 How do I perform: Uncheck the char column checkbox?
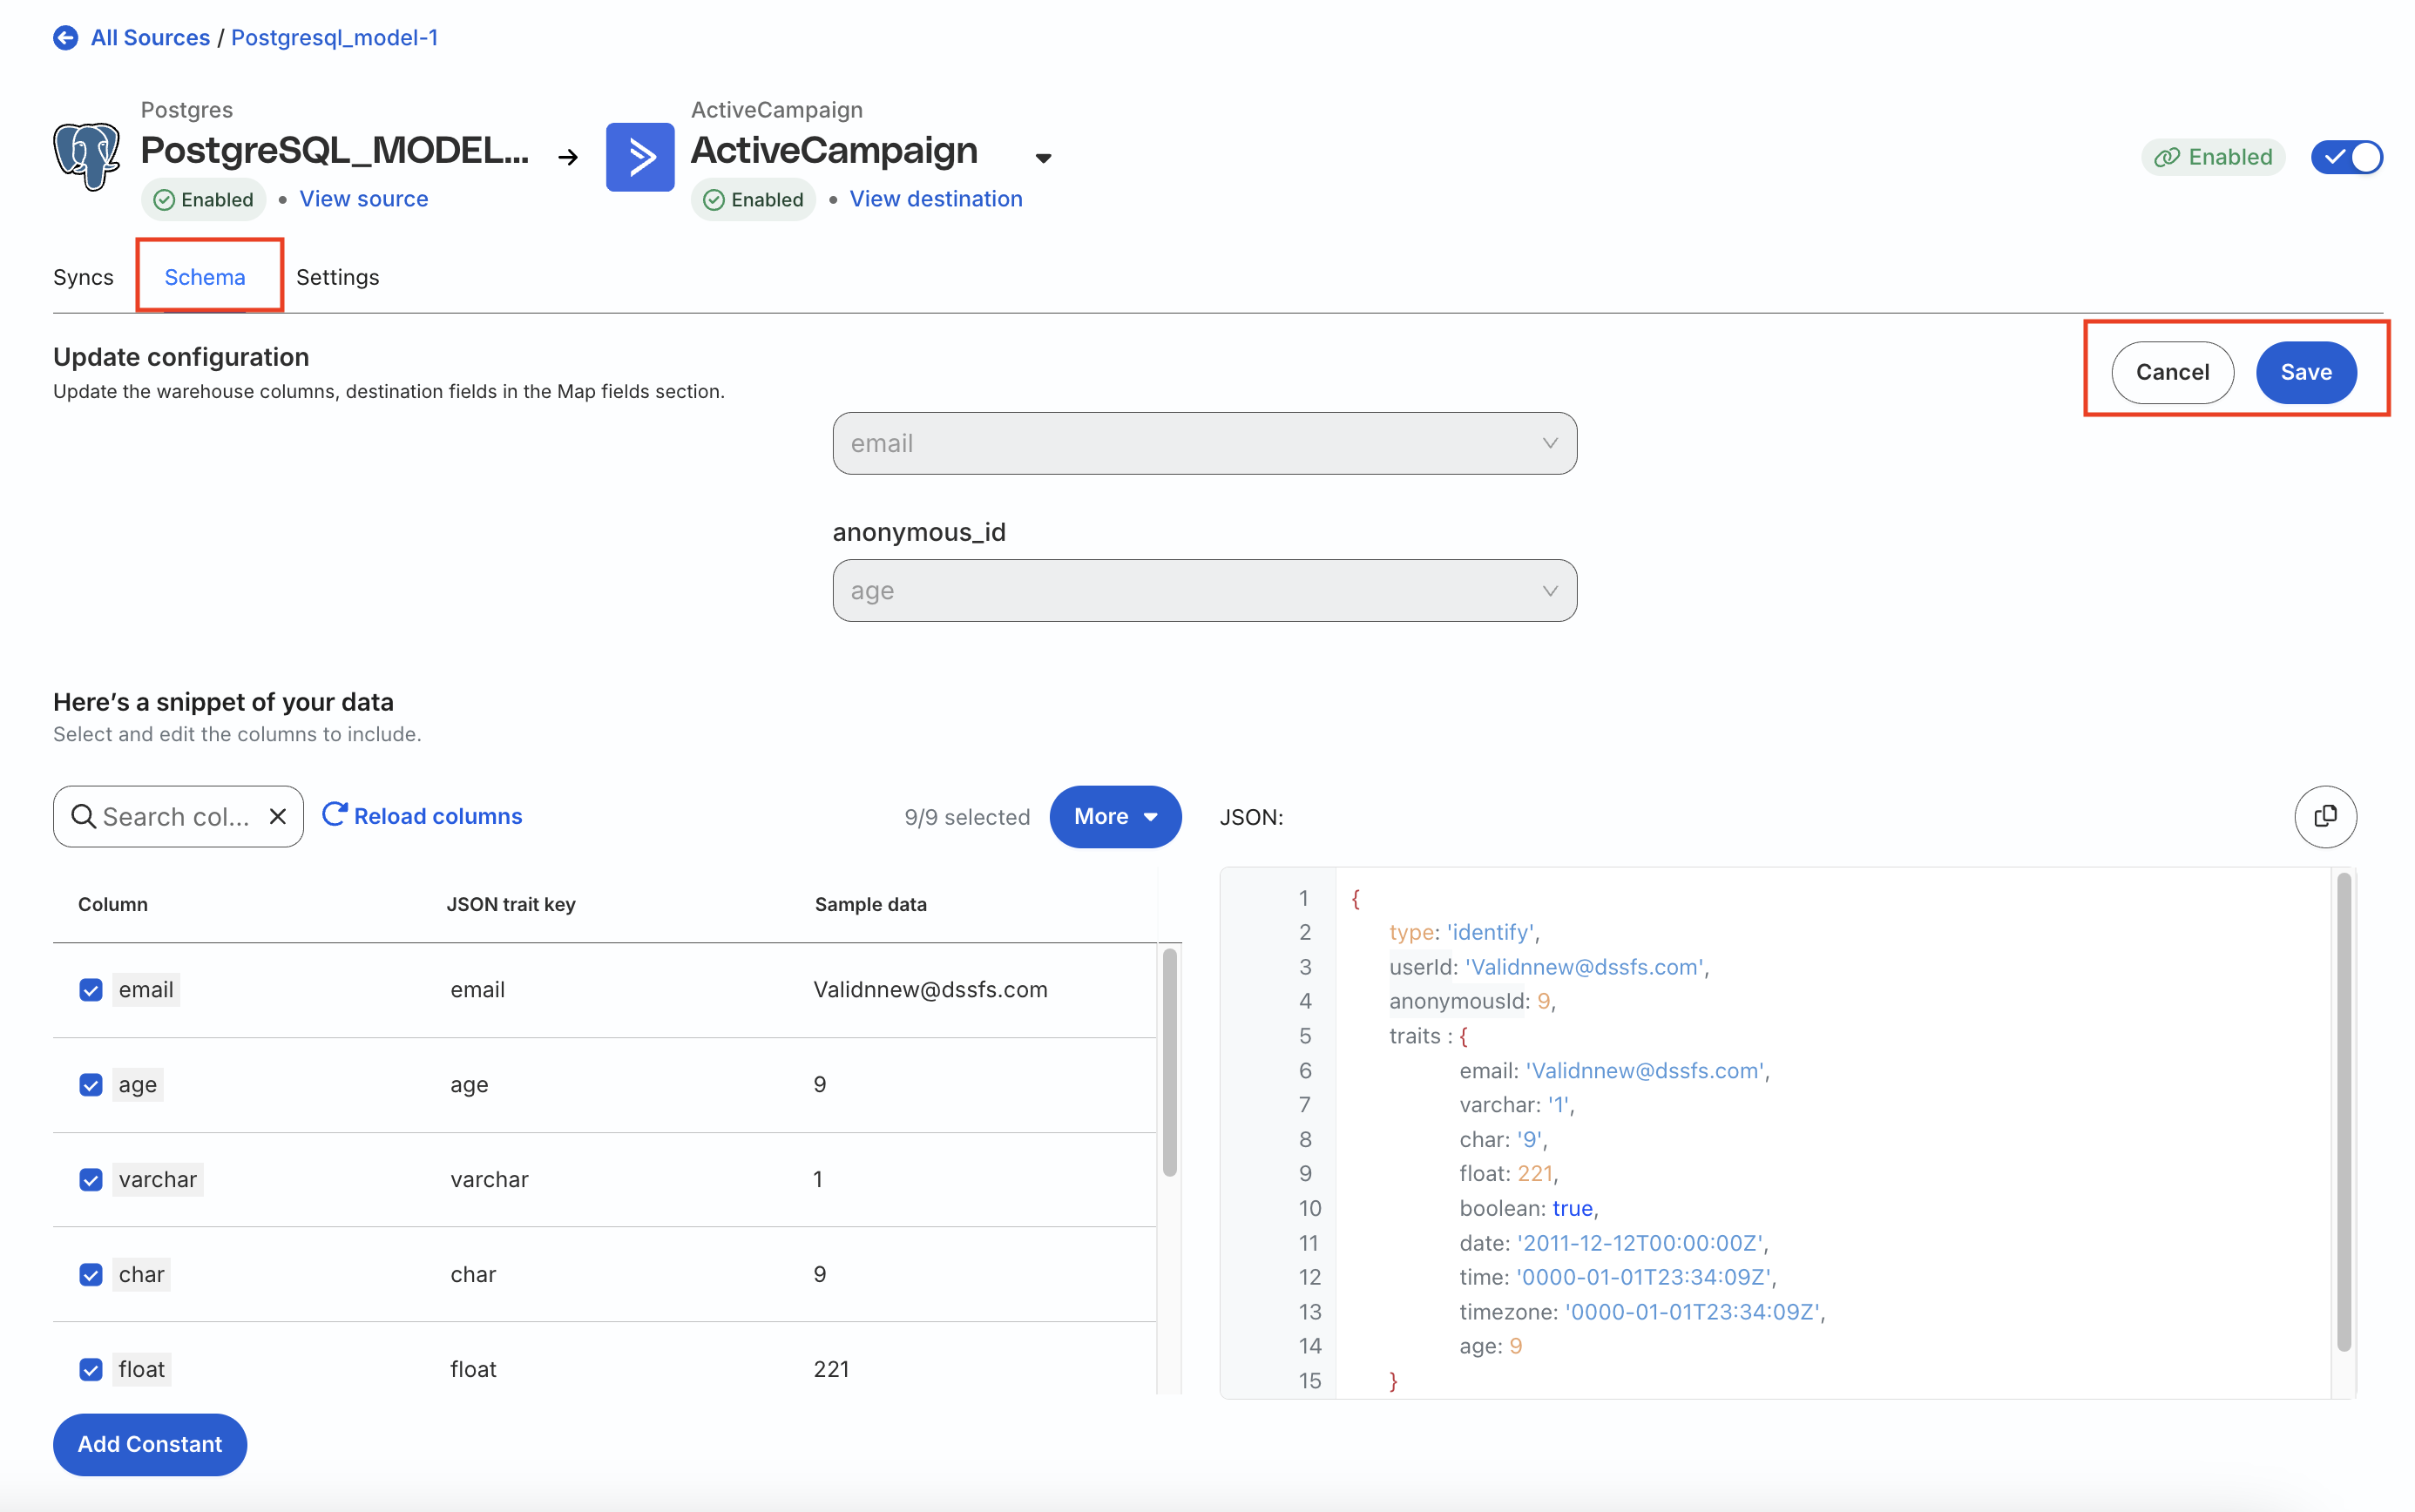[x=91, y=1274]
